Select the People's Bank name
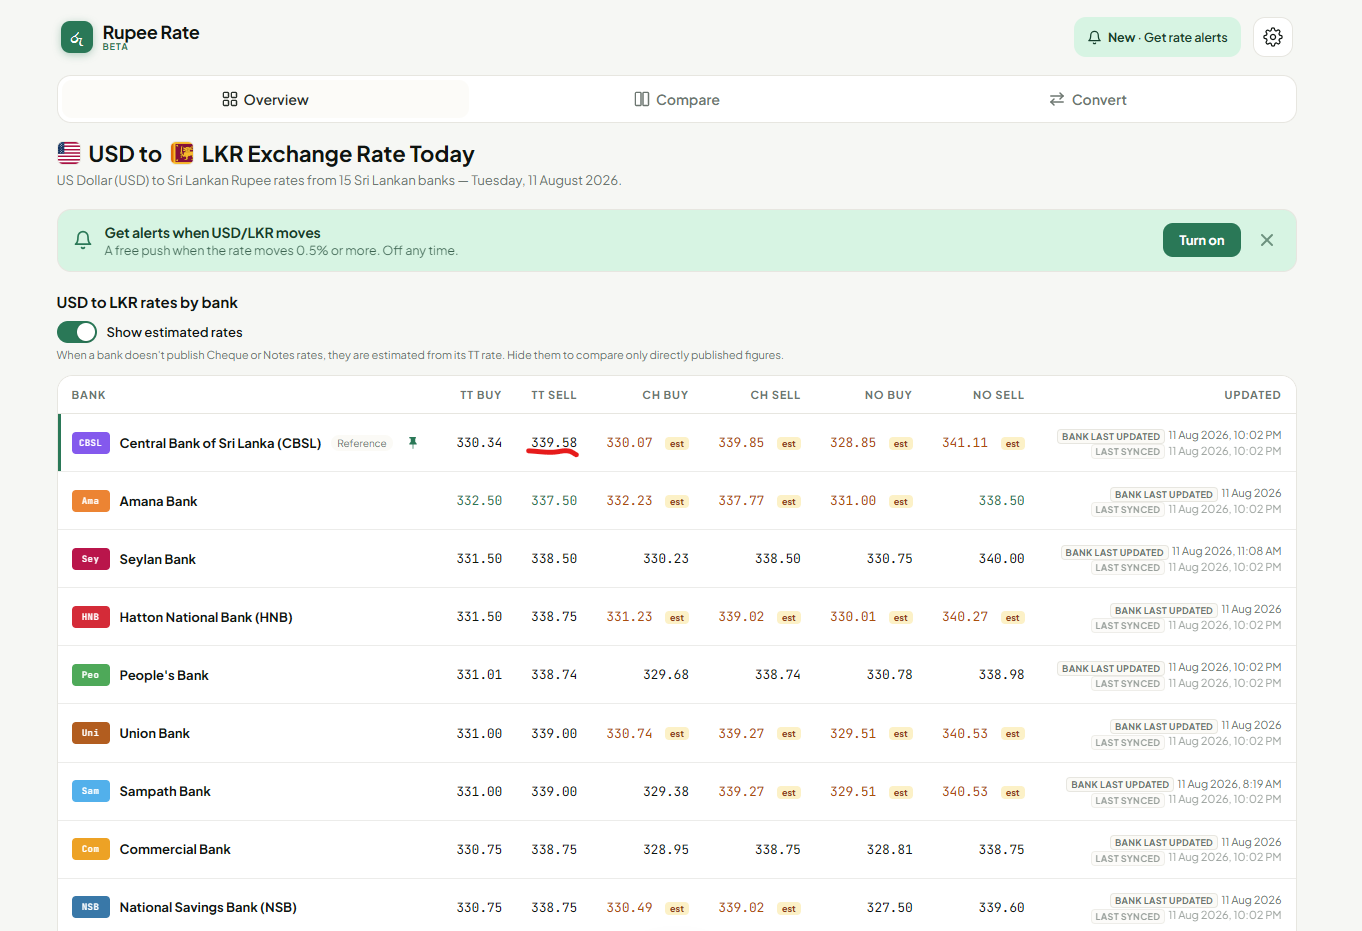The image size is (1362, 931). 164,675
